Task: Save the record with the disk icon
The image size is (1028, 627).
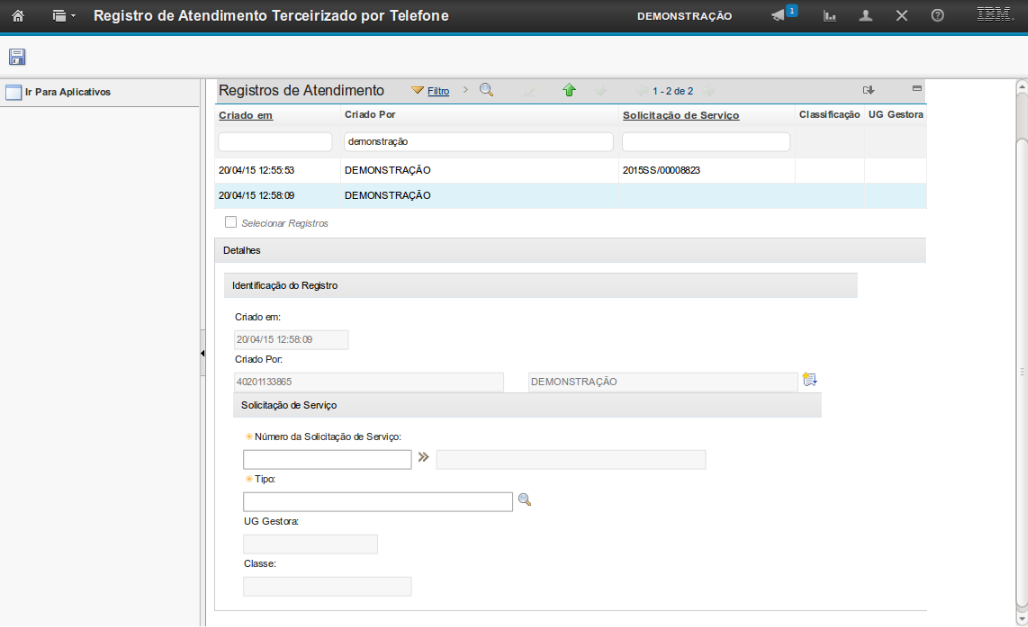Action: click(17, 57)
